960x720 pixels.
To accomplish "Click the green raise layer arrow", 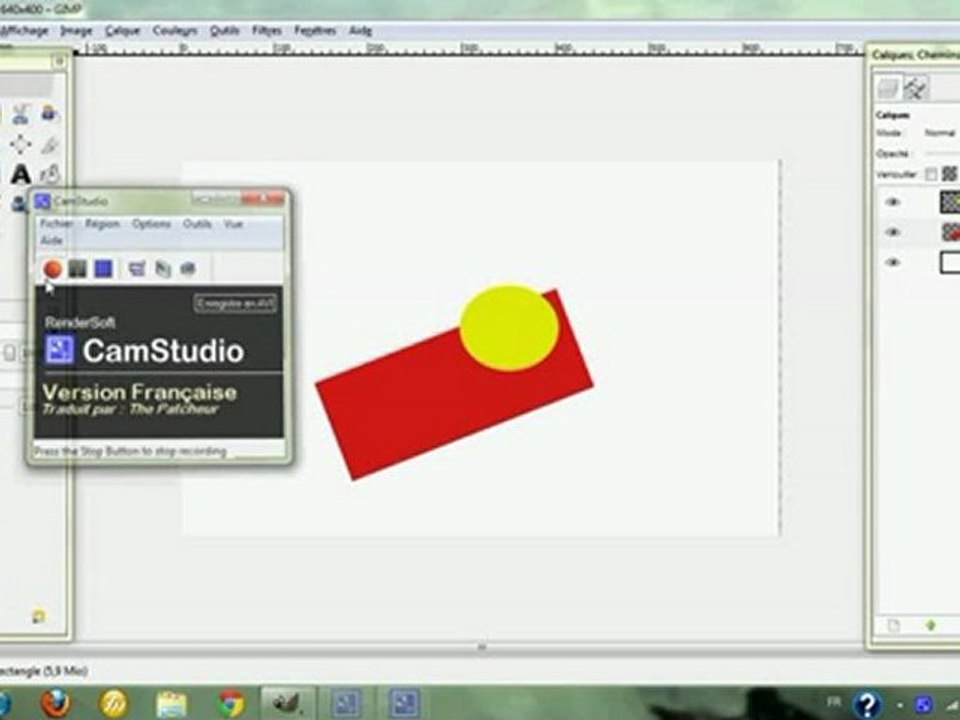I will pyautogui.click(x=931, y=626).
